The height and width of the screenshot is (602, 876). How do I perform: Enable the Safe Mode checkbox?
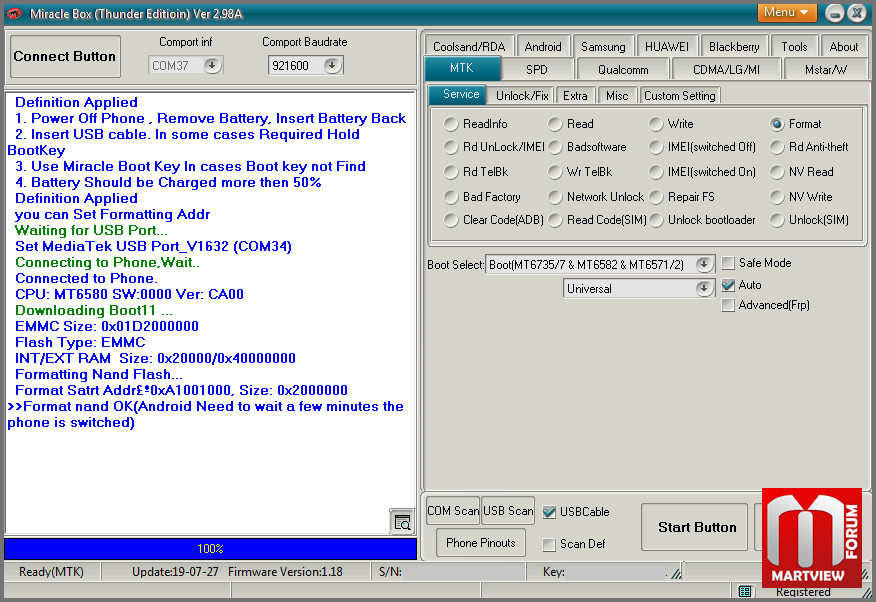728,263
